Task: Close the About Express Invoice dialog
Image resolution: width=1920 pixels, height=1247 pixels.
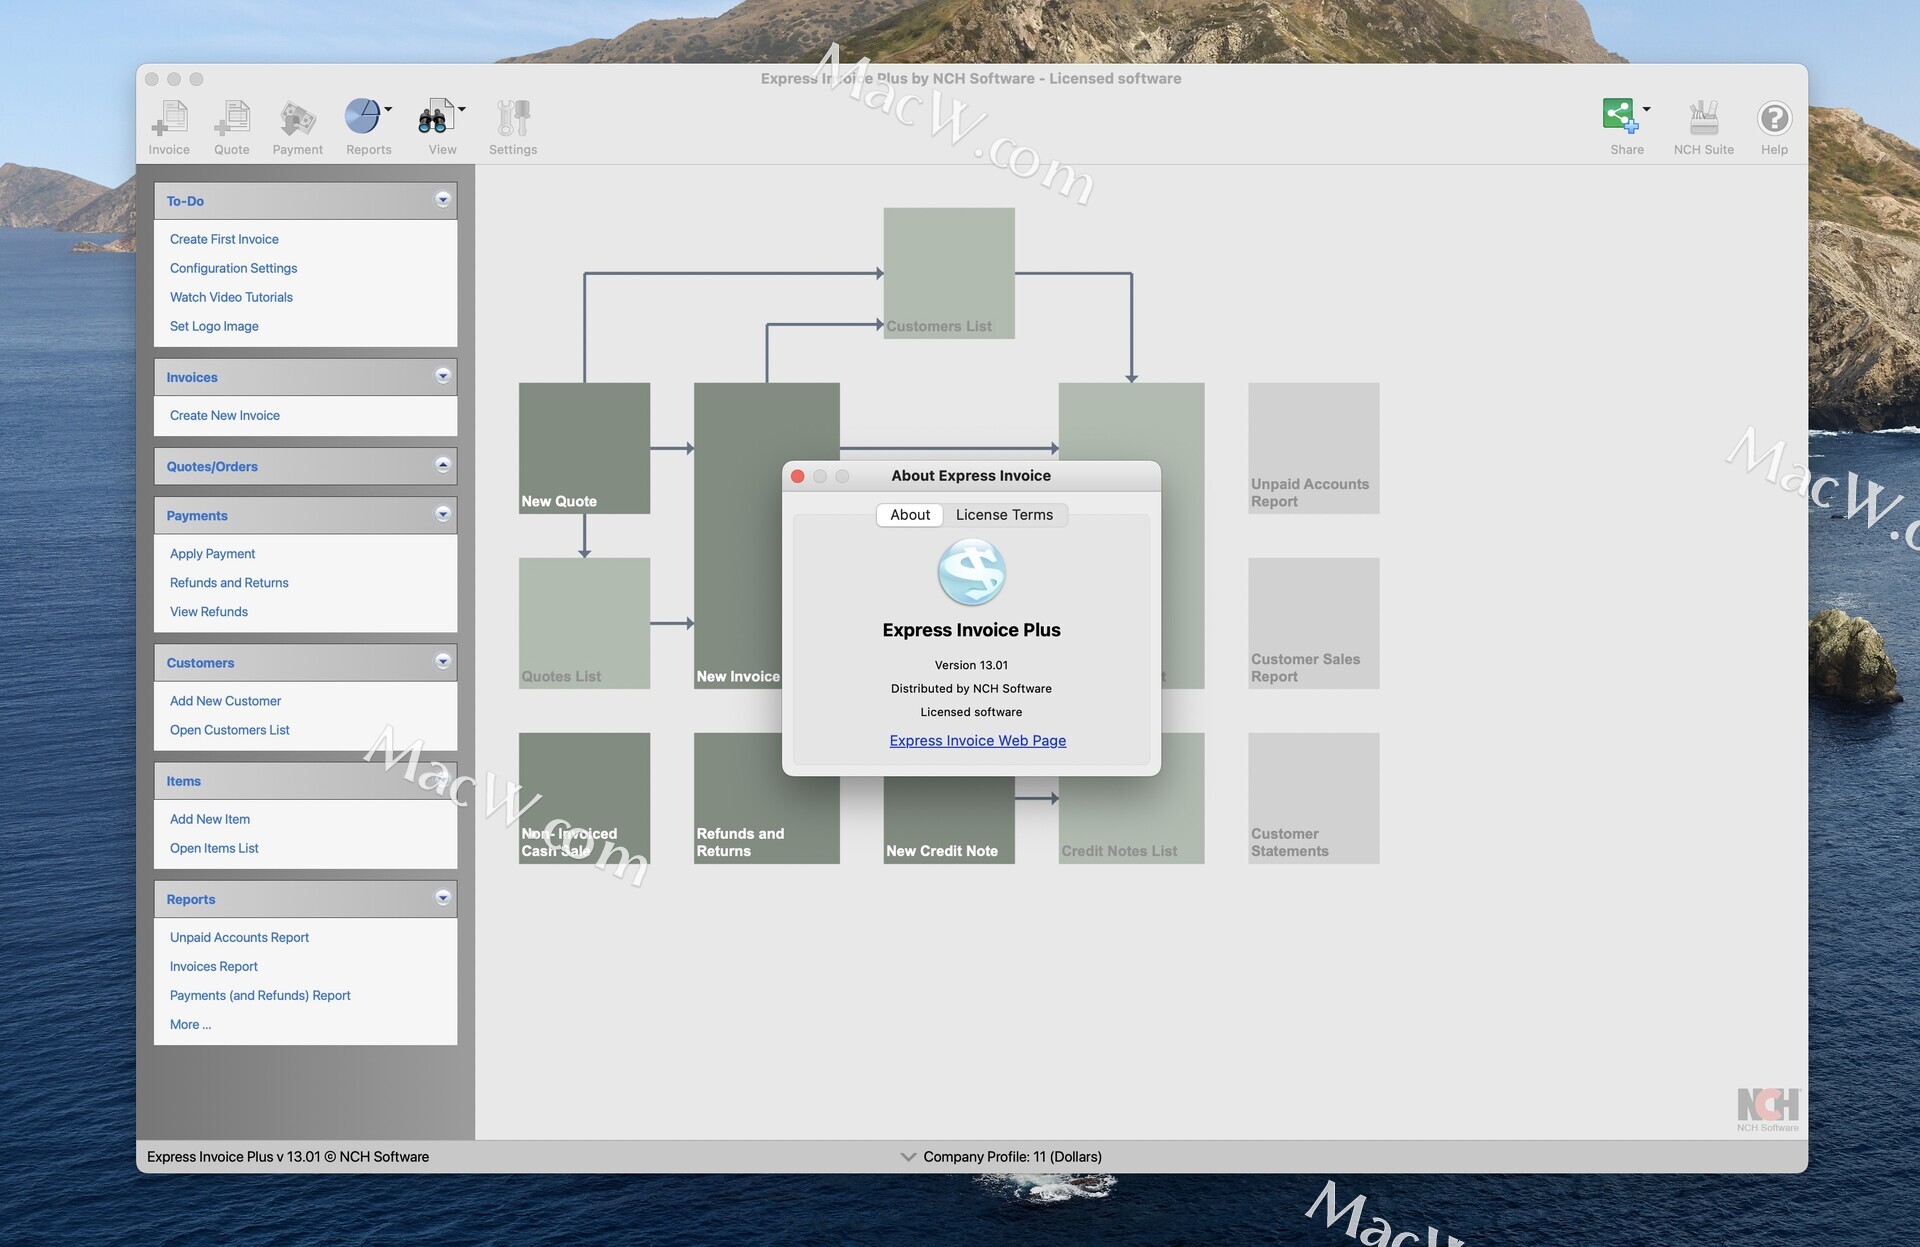Action: pos(798,476)
